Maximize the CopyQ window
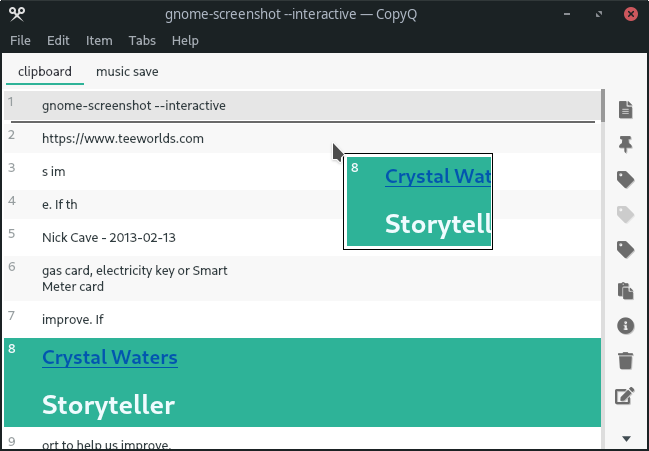649x451 pixels. [599, 14]
